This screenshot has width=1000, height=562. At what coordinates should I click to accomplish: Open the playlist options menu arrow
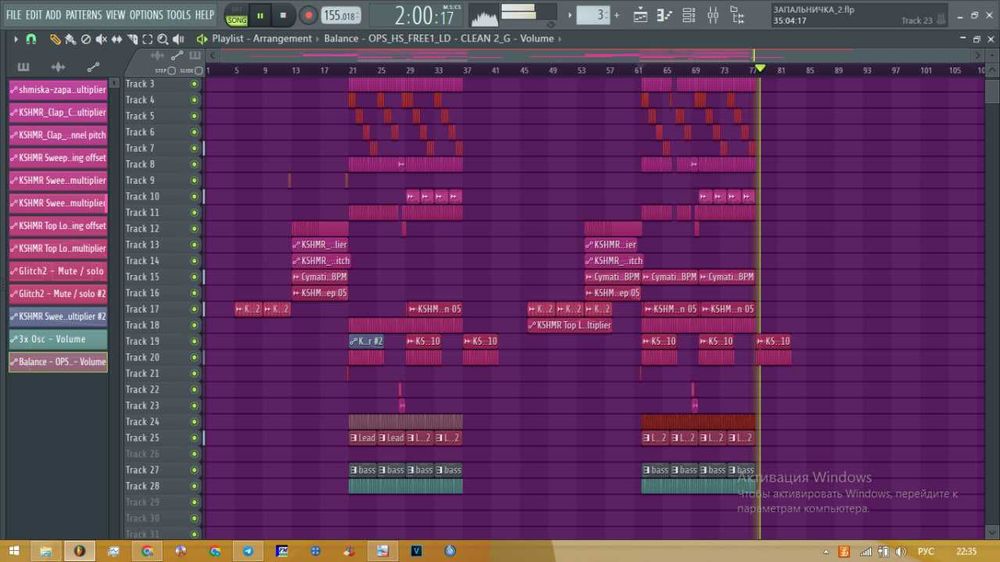click(15, 39)
